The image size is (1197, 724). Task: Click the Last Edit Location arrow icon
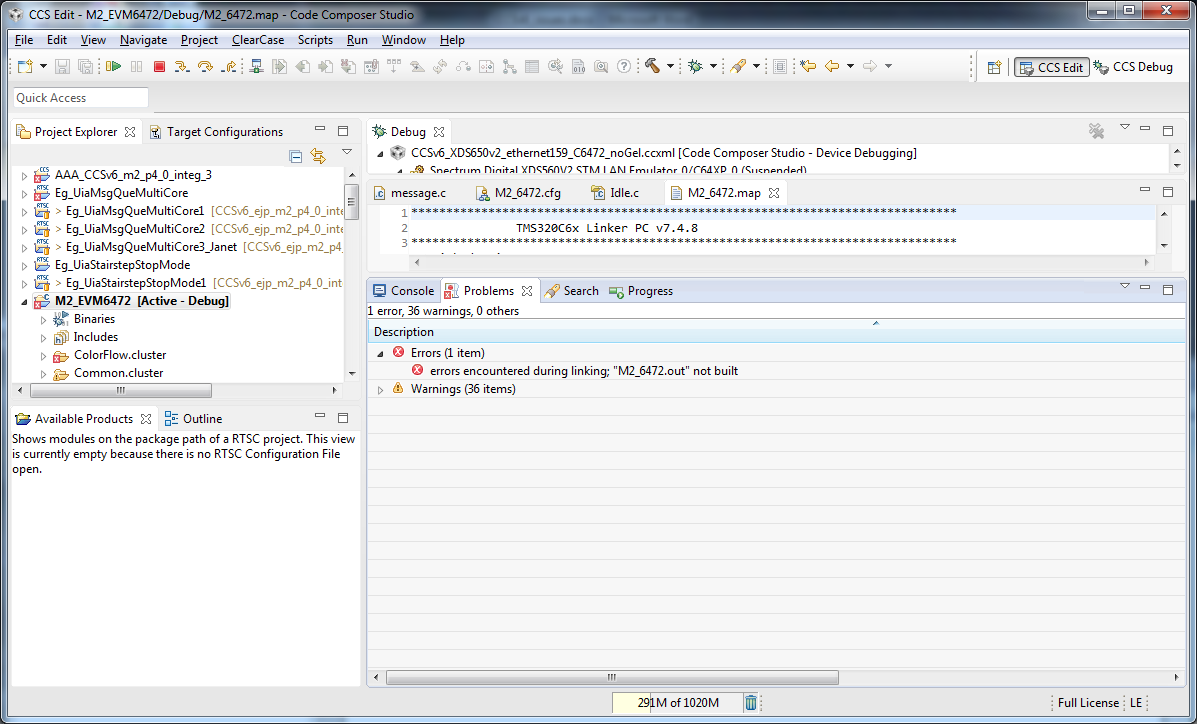tap(808, 66)
